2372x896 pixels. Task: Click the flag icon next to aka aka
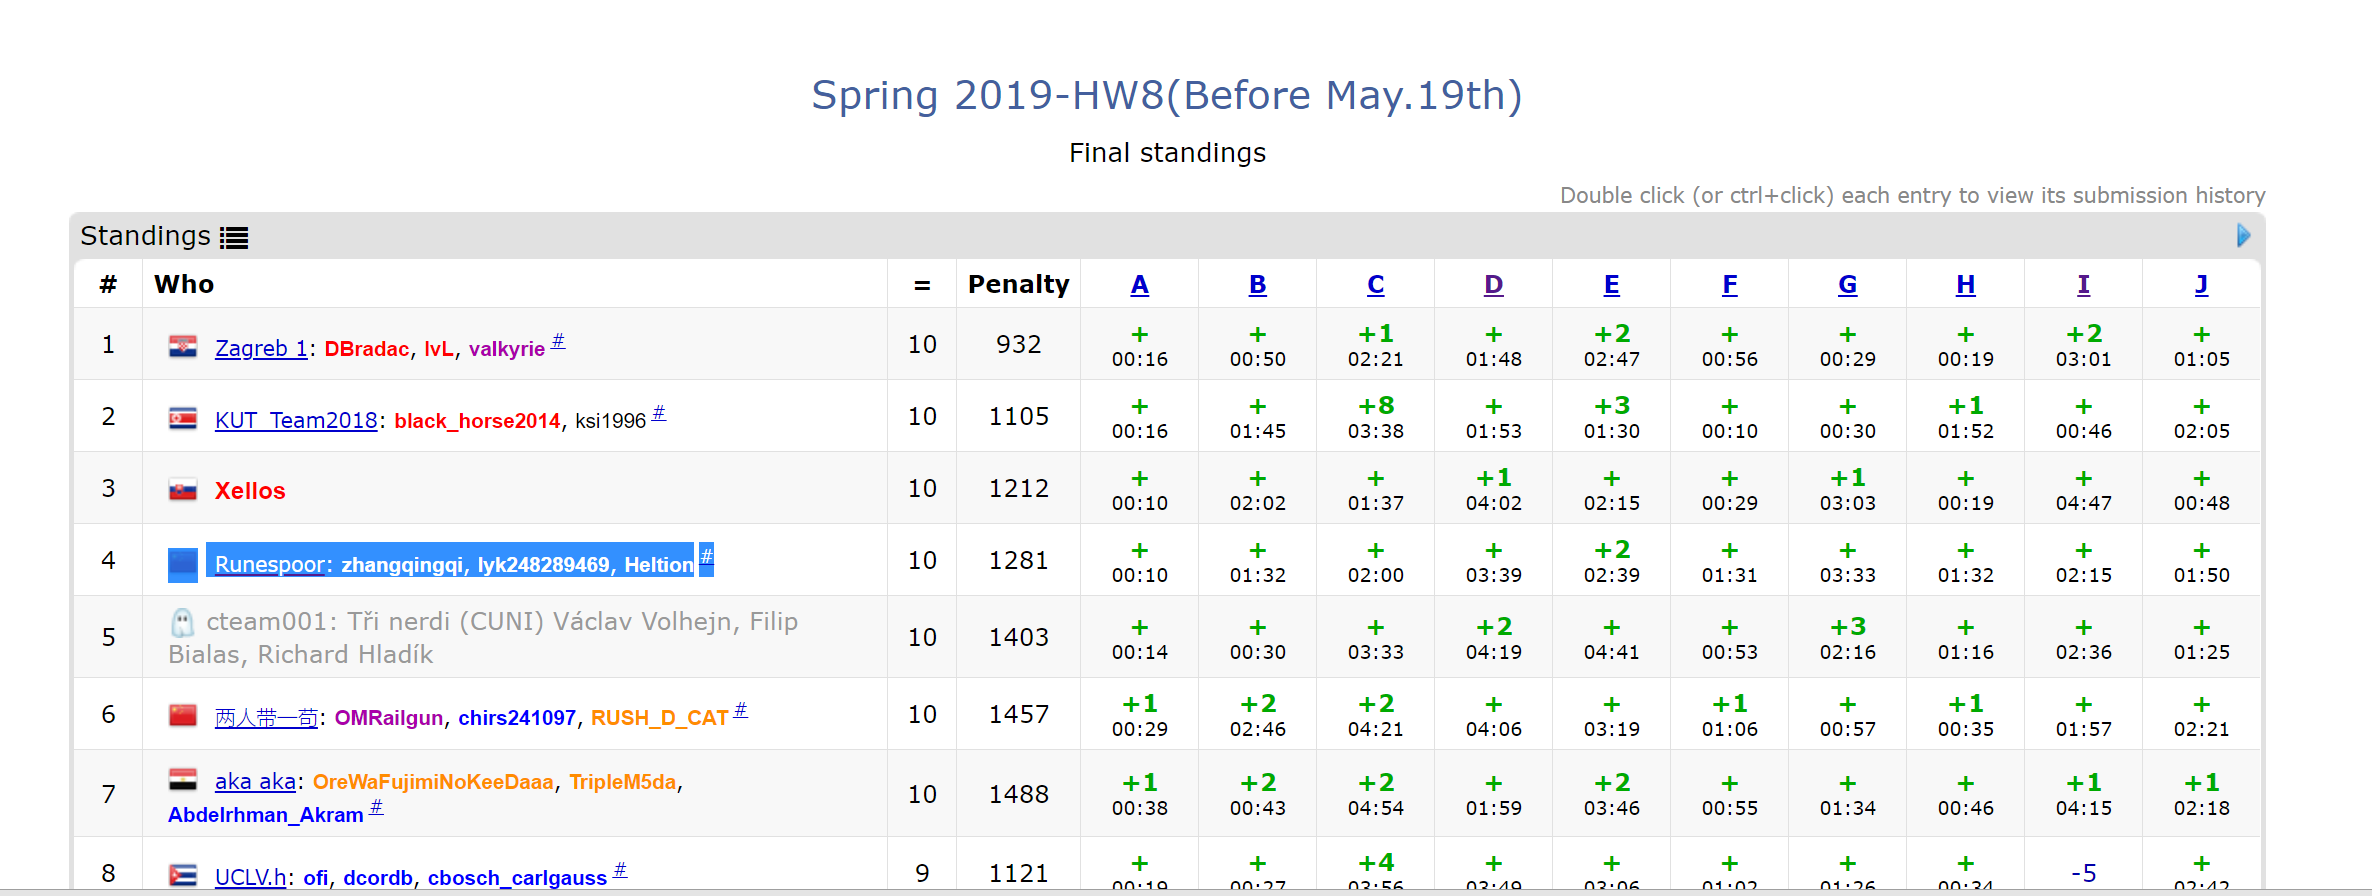[x=182, y=780]
